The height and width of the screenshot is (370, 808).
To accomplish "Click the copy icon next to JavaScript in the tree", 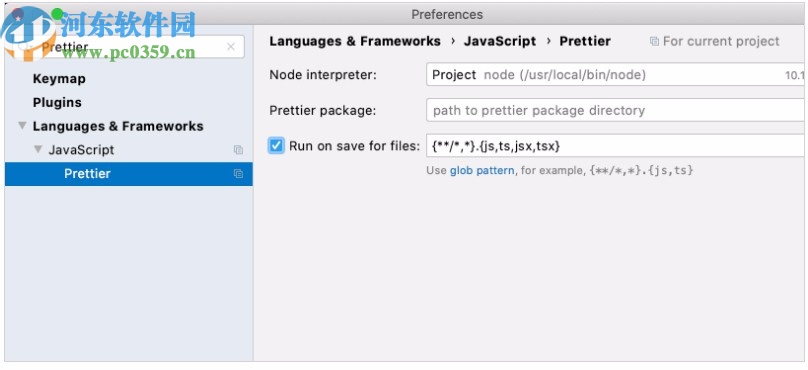I will click(x=238, y=150).
